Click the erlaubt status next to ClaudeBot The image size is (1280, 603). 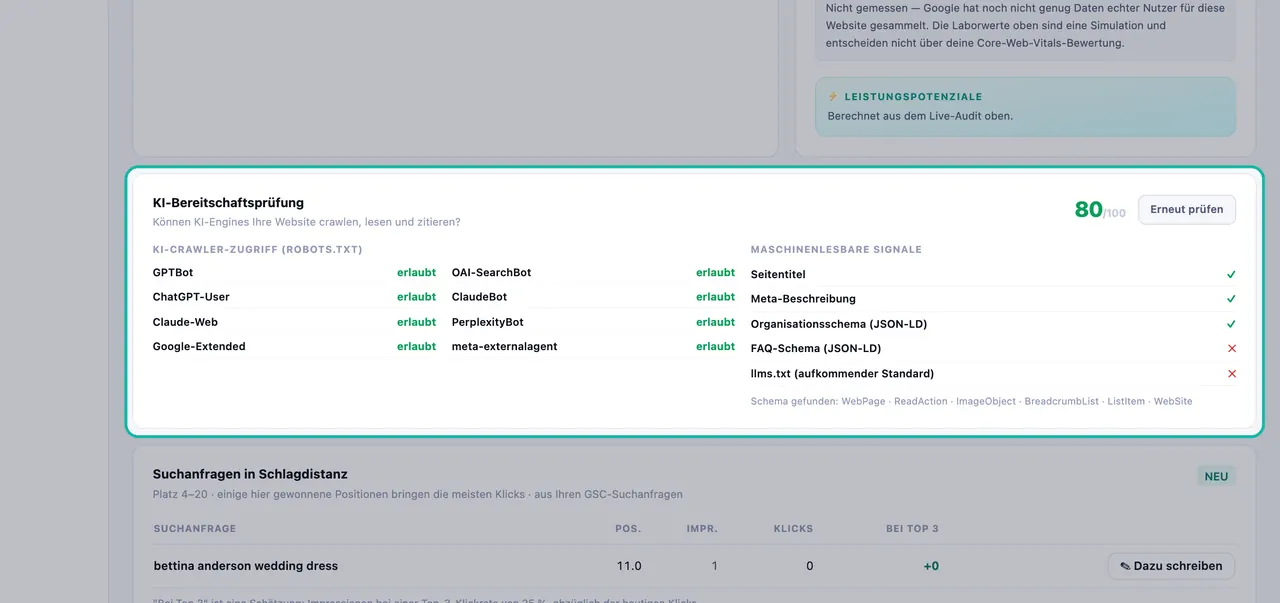point(715,297)
